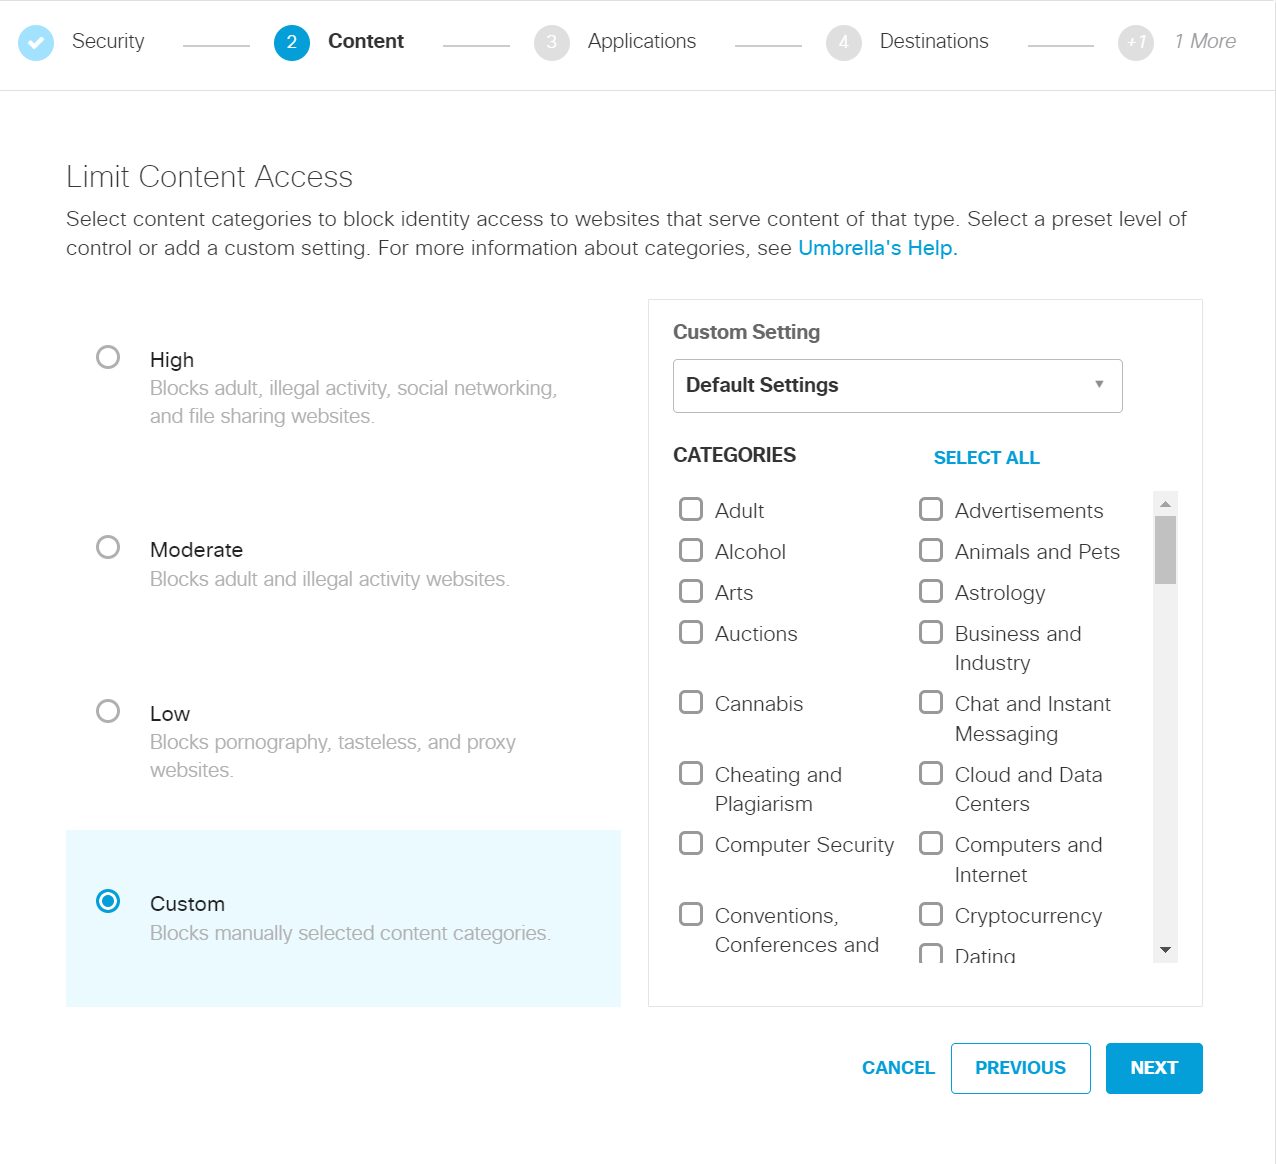The width and height of the screenshot is (1276, 1164).
Task: Check the Adult category
Action: pos(691,509)
